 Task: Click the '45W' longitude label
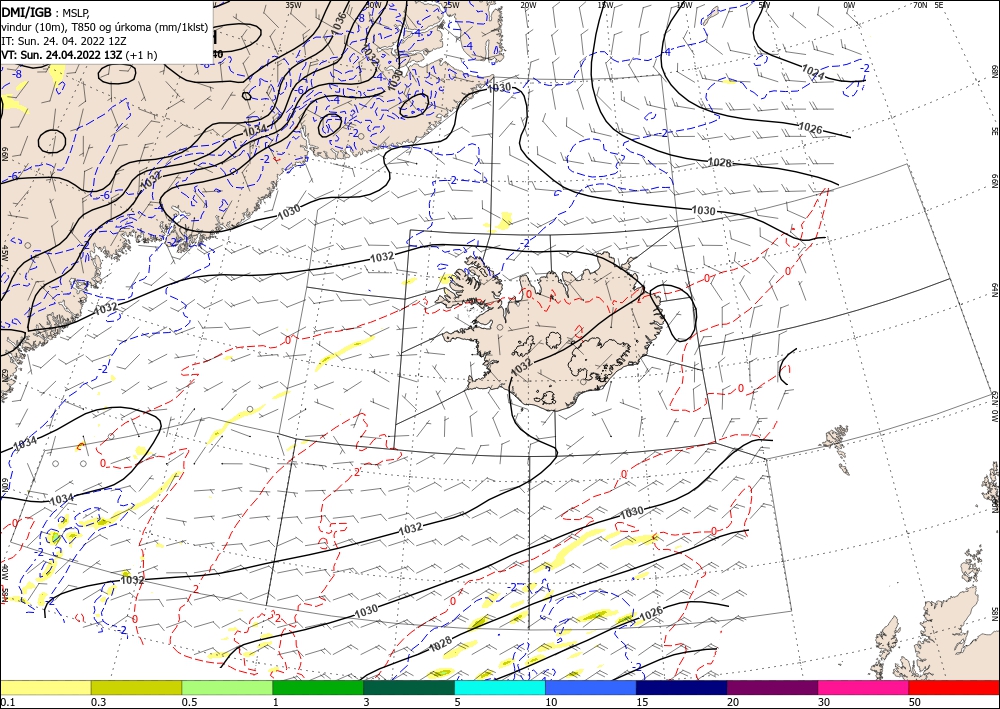click(4, 253)
